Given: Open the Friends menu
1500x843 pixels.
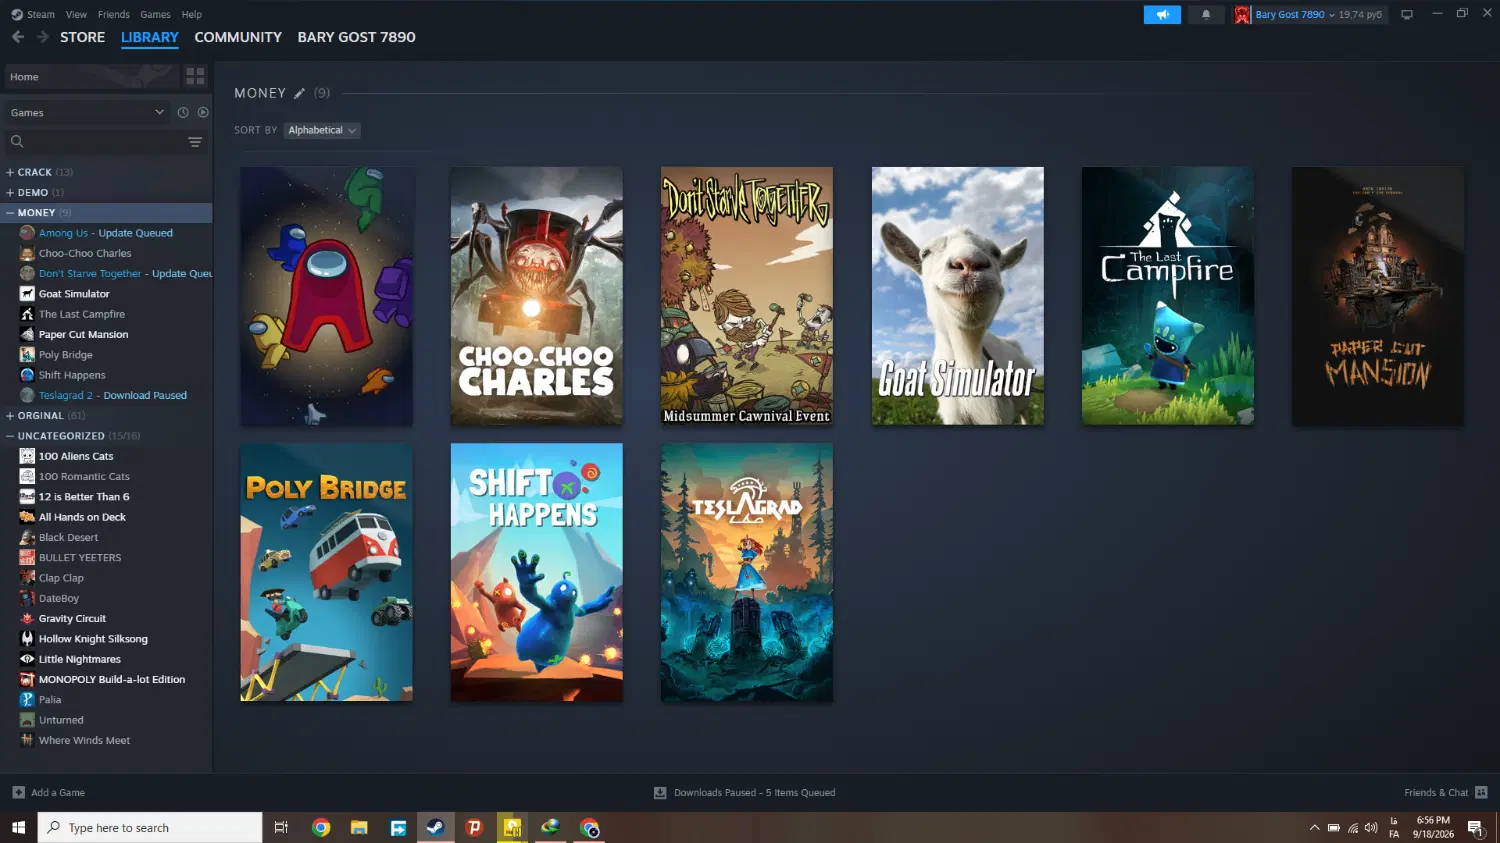Looking at the screenshot, I should pos(114,15).
